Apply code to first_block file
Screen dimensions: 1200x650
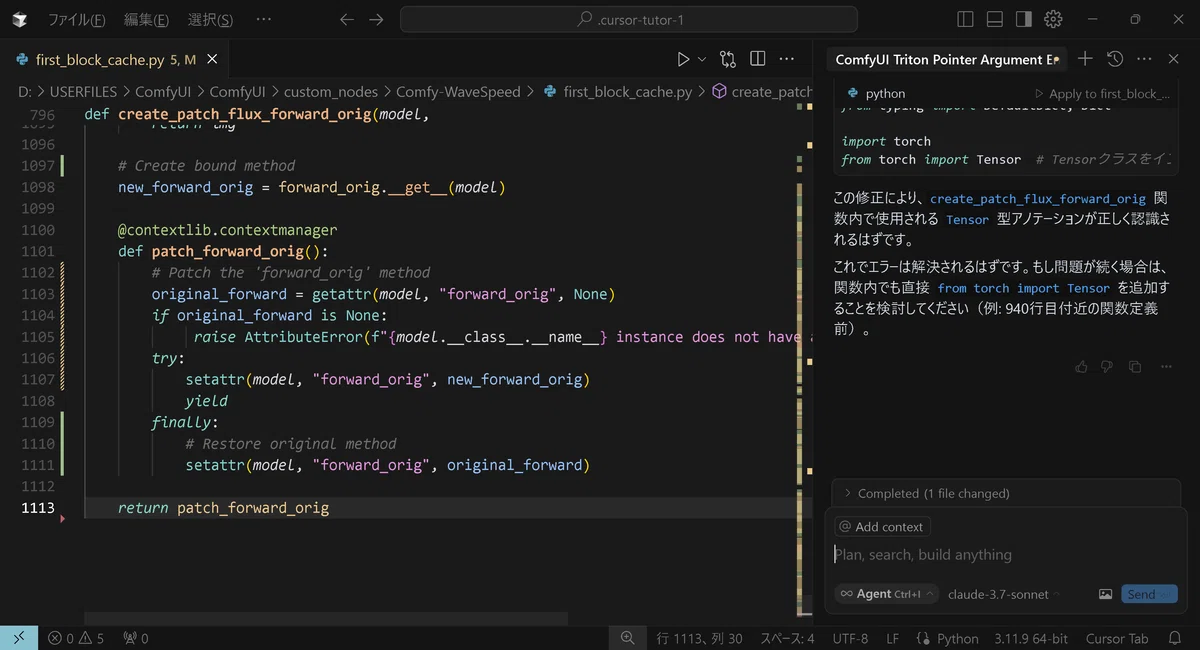[1101, 94]
